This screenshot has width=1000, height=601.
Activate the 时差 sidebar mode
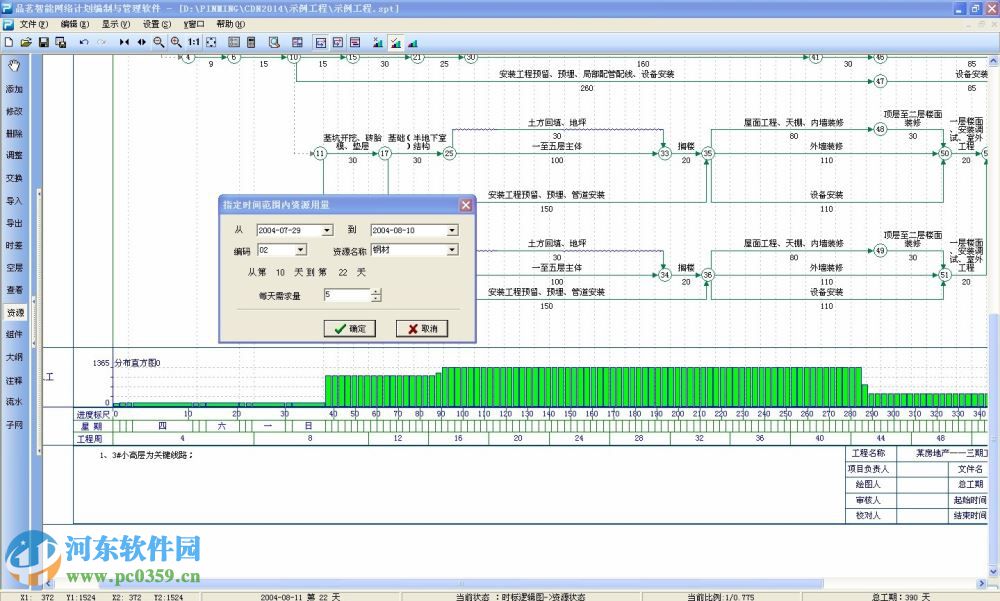pos(14,246)
